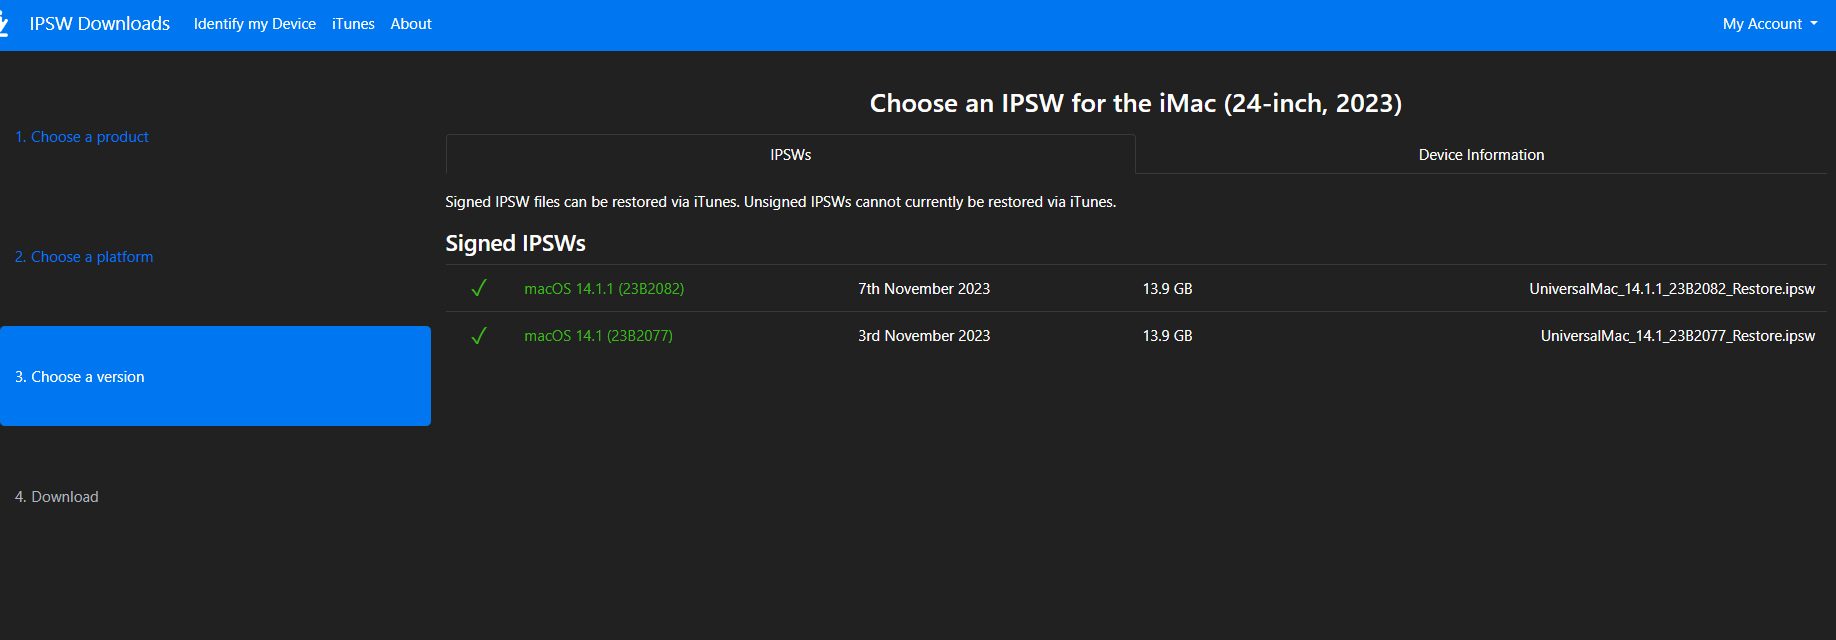This screenshot has width=1836, height=640.
Task: Choose macOS 14.1.1 (23B2082) version link
Action: pyautogui.click(x=604, y=289)
